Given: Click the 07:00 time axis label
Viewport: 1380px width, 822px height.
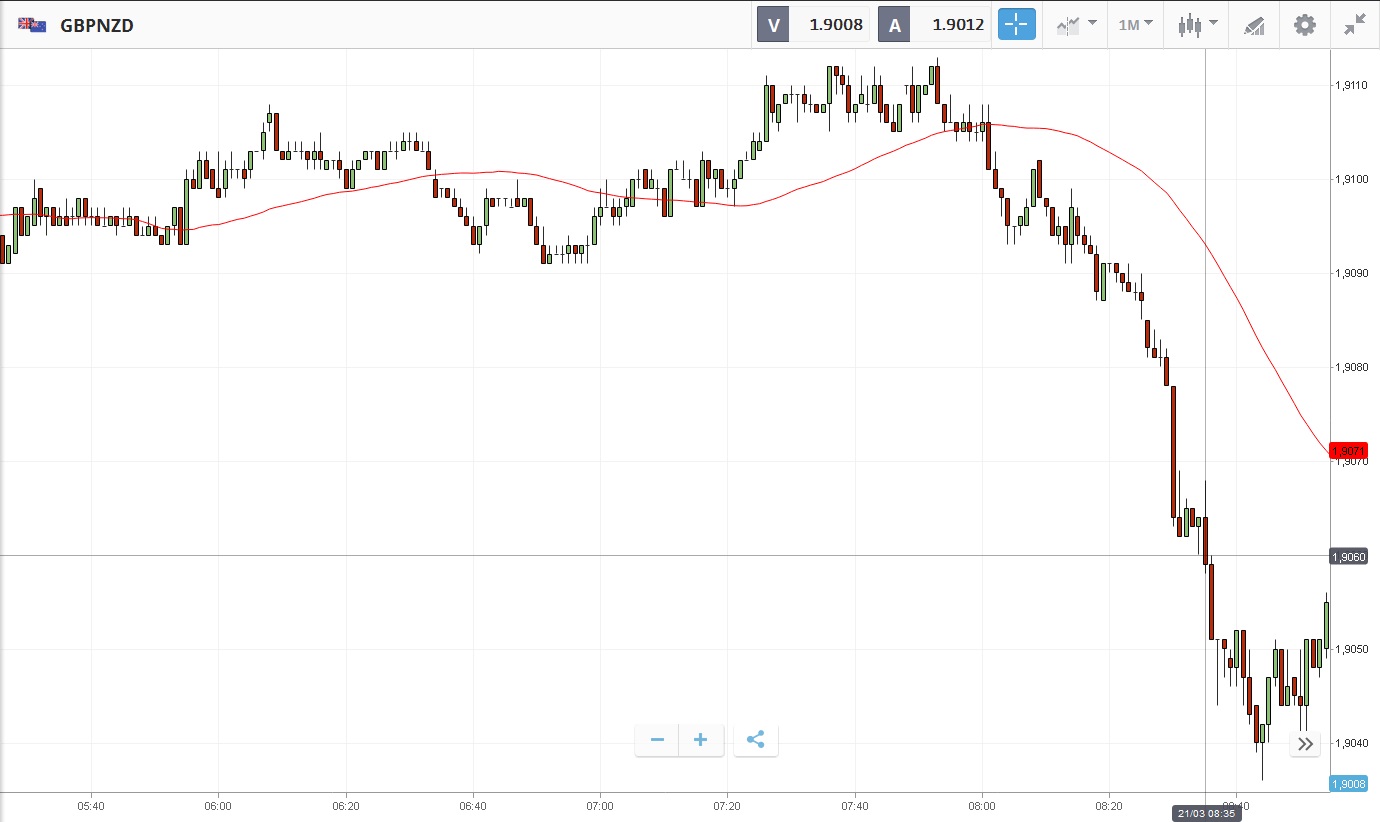Looking at the screenshot, I should point(600,806).
